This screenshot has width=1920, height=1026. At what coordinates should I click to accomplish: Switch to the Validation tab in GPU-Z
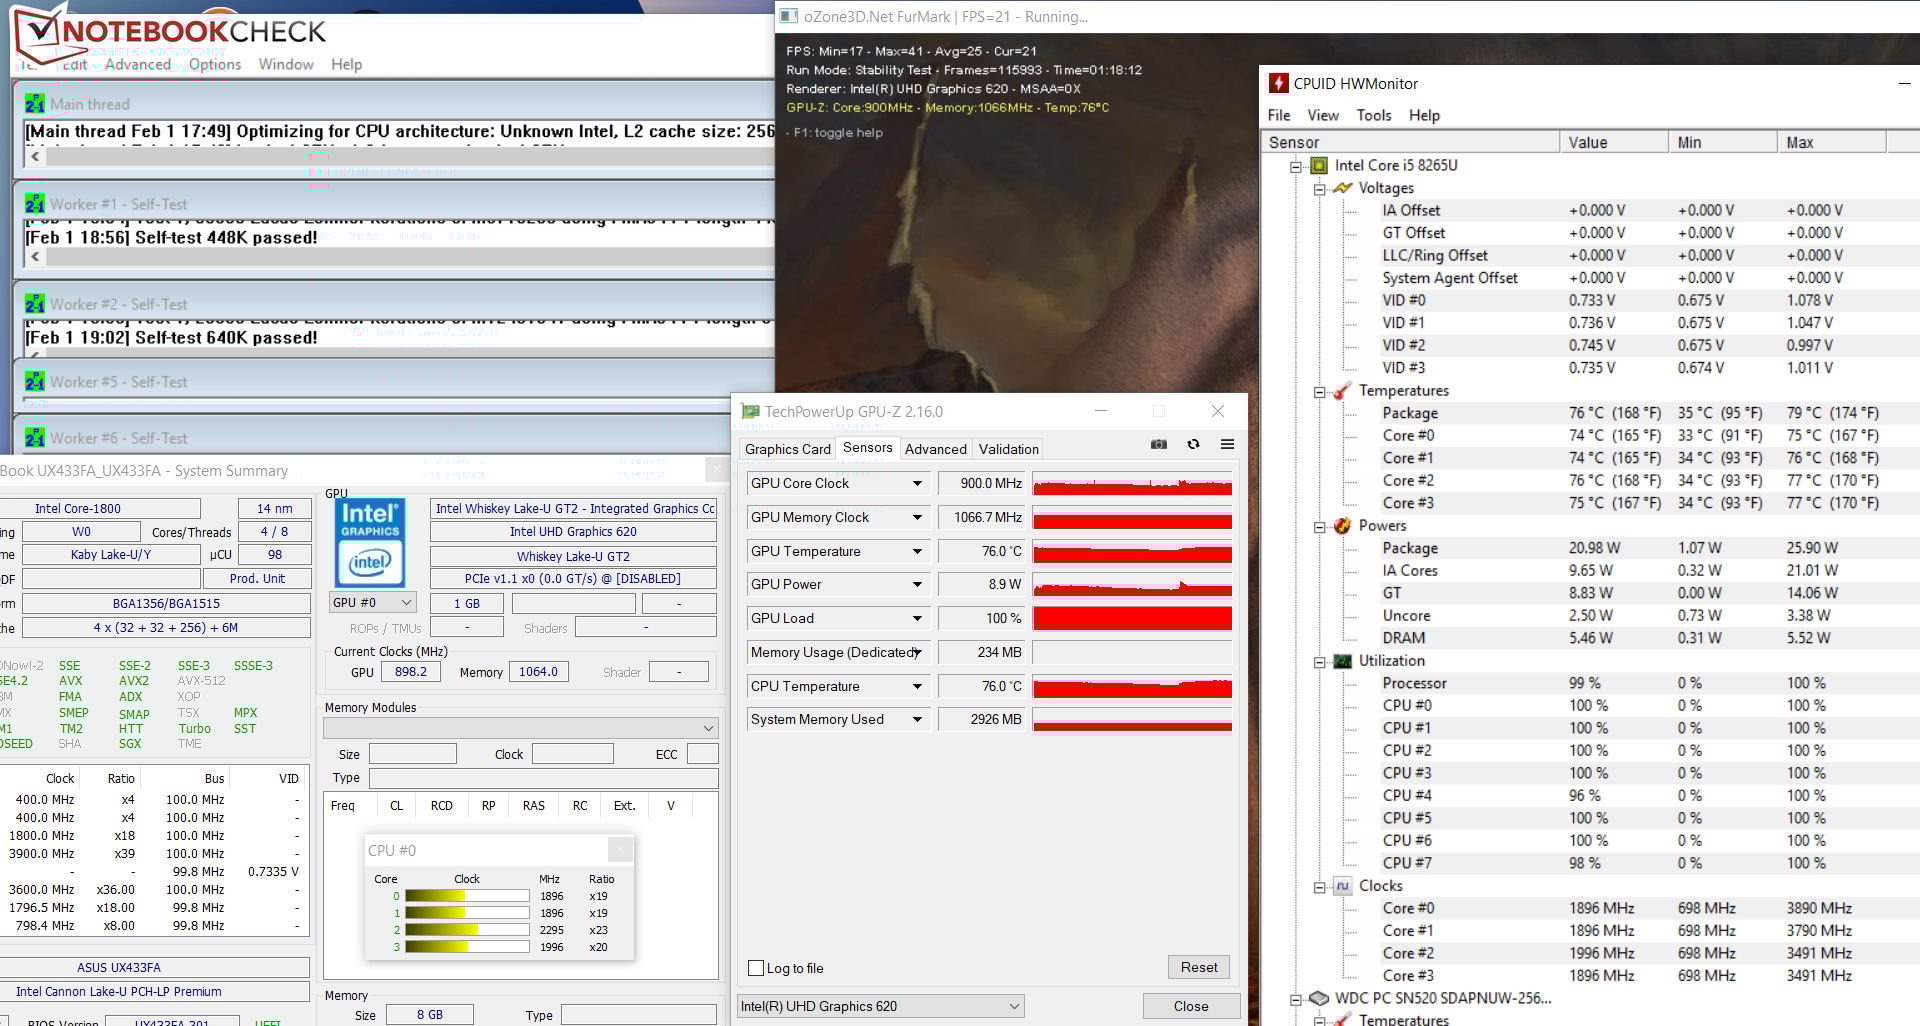pos(1008,449)
